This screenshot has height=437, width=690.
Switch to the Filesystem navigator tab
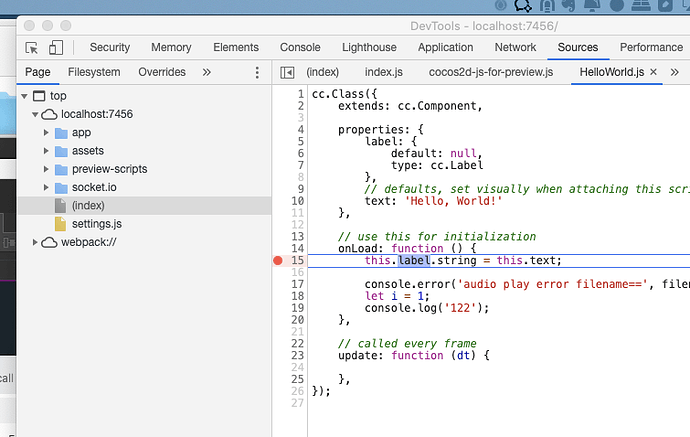coord(94,72)
